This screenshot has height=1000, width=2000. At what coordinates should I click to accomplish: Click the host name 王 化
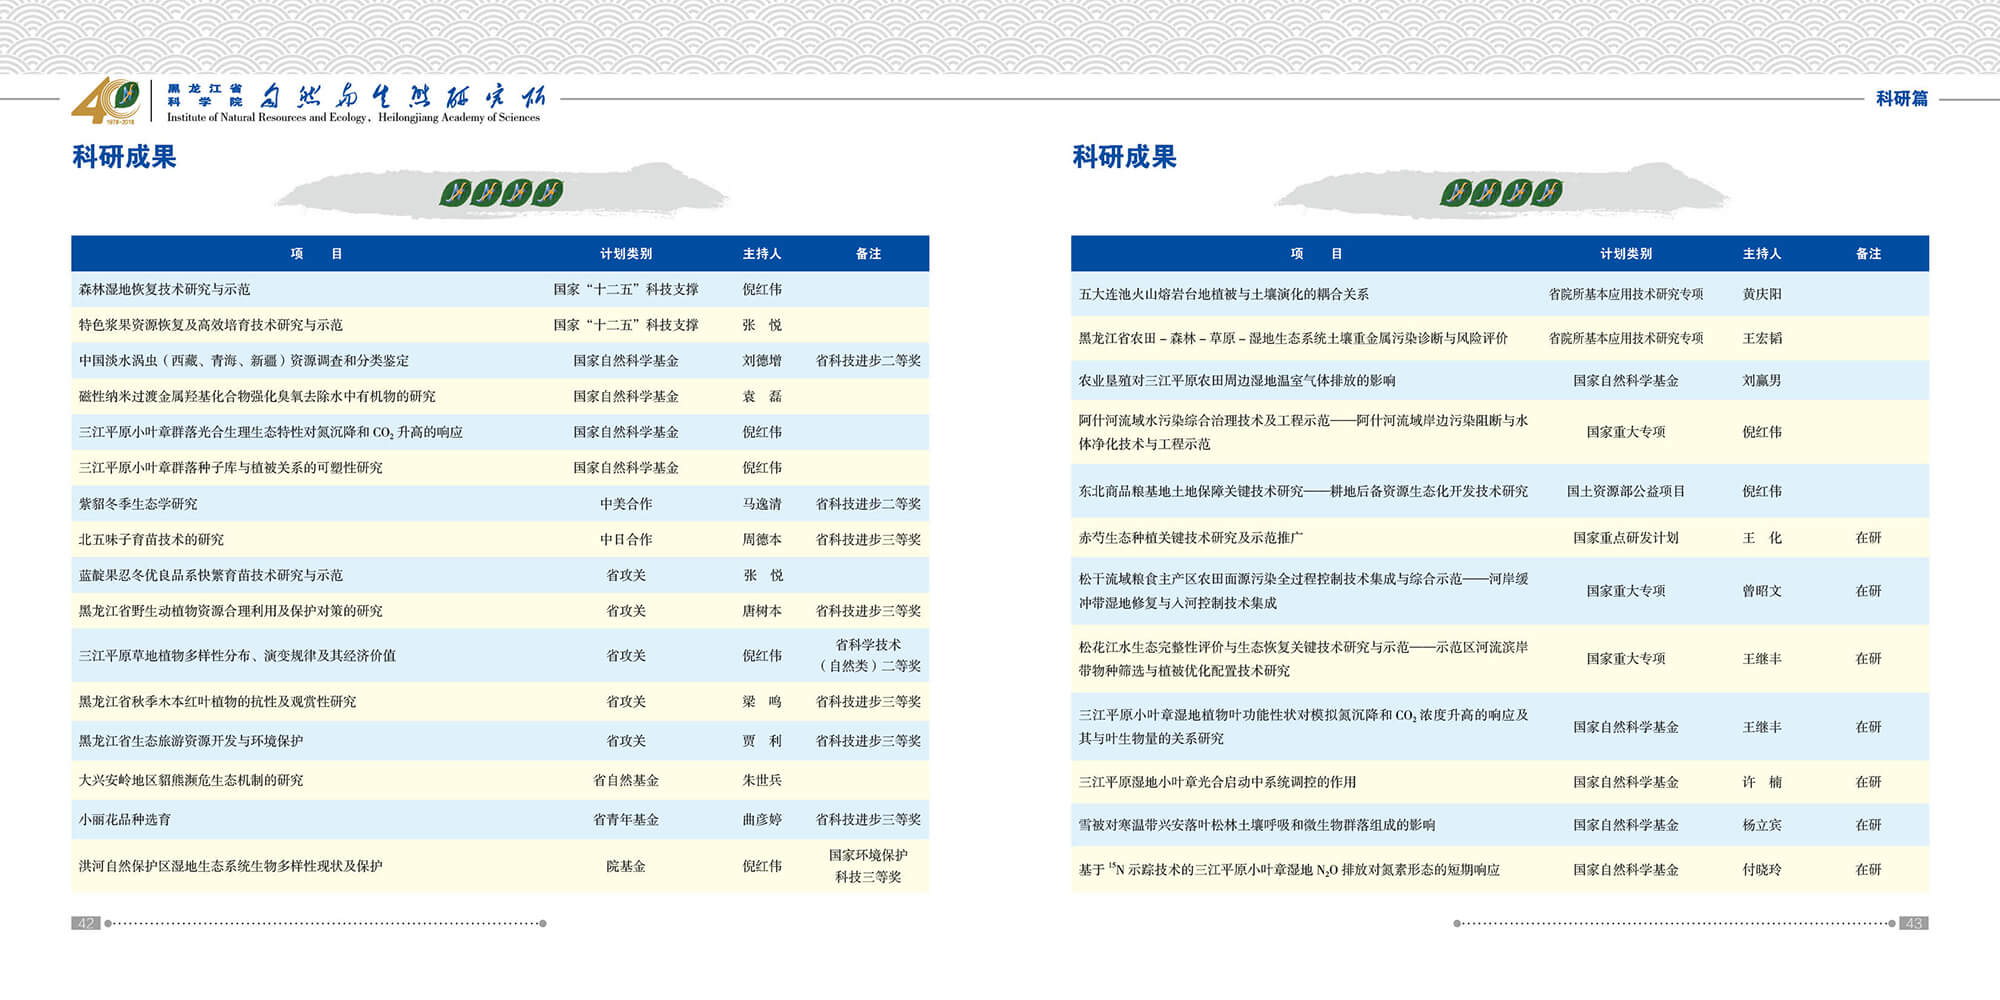[x=1762, y=538]
